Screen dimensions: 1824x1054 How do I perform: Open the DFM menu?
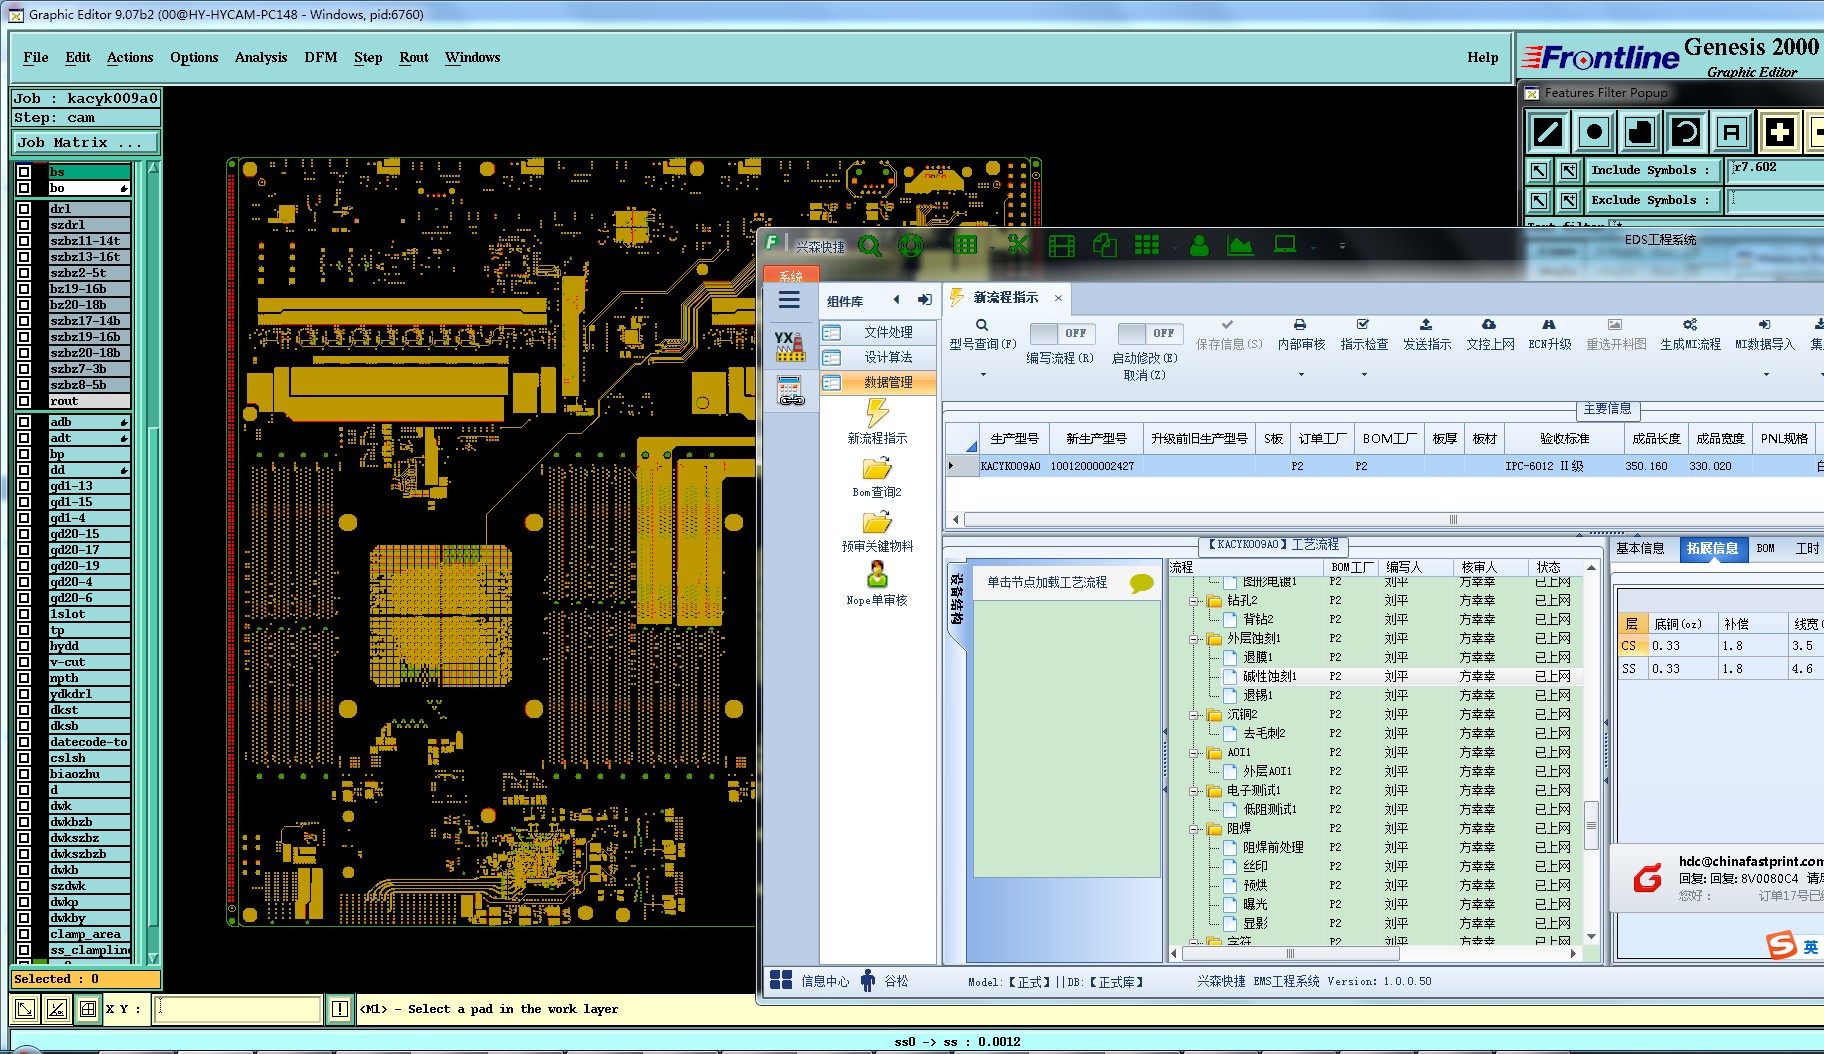pos(320,57)
